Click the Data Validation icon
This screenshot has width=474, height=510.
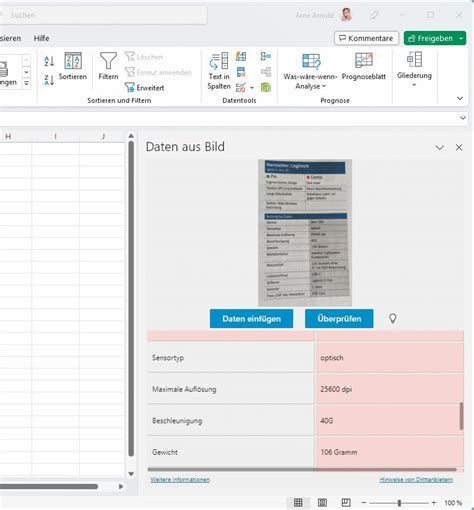pyautogui.click(x=241, y=88)
